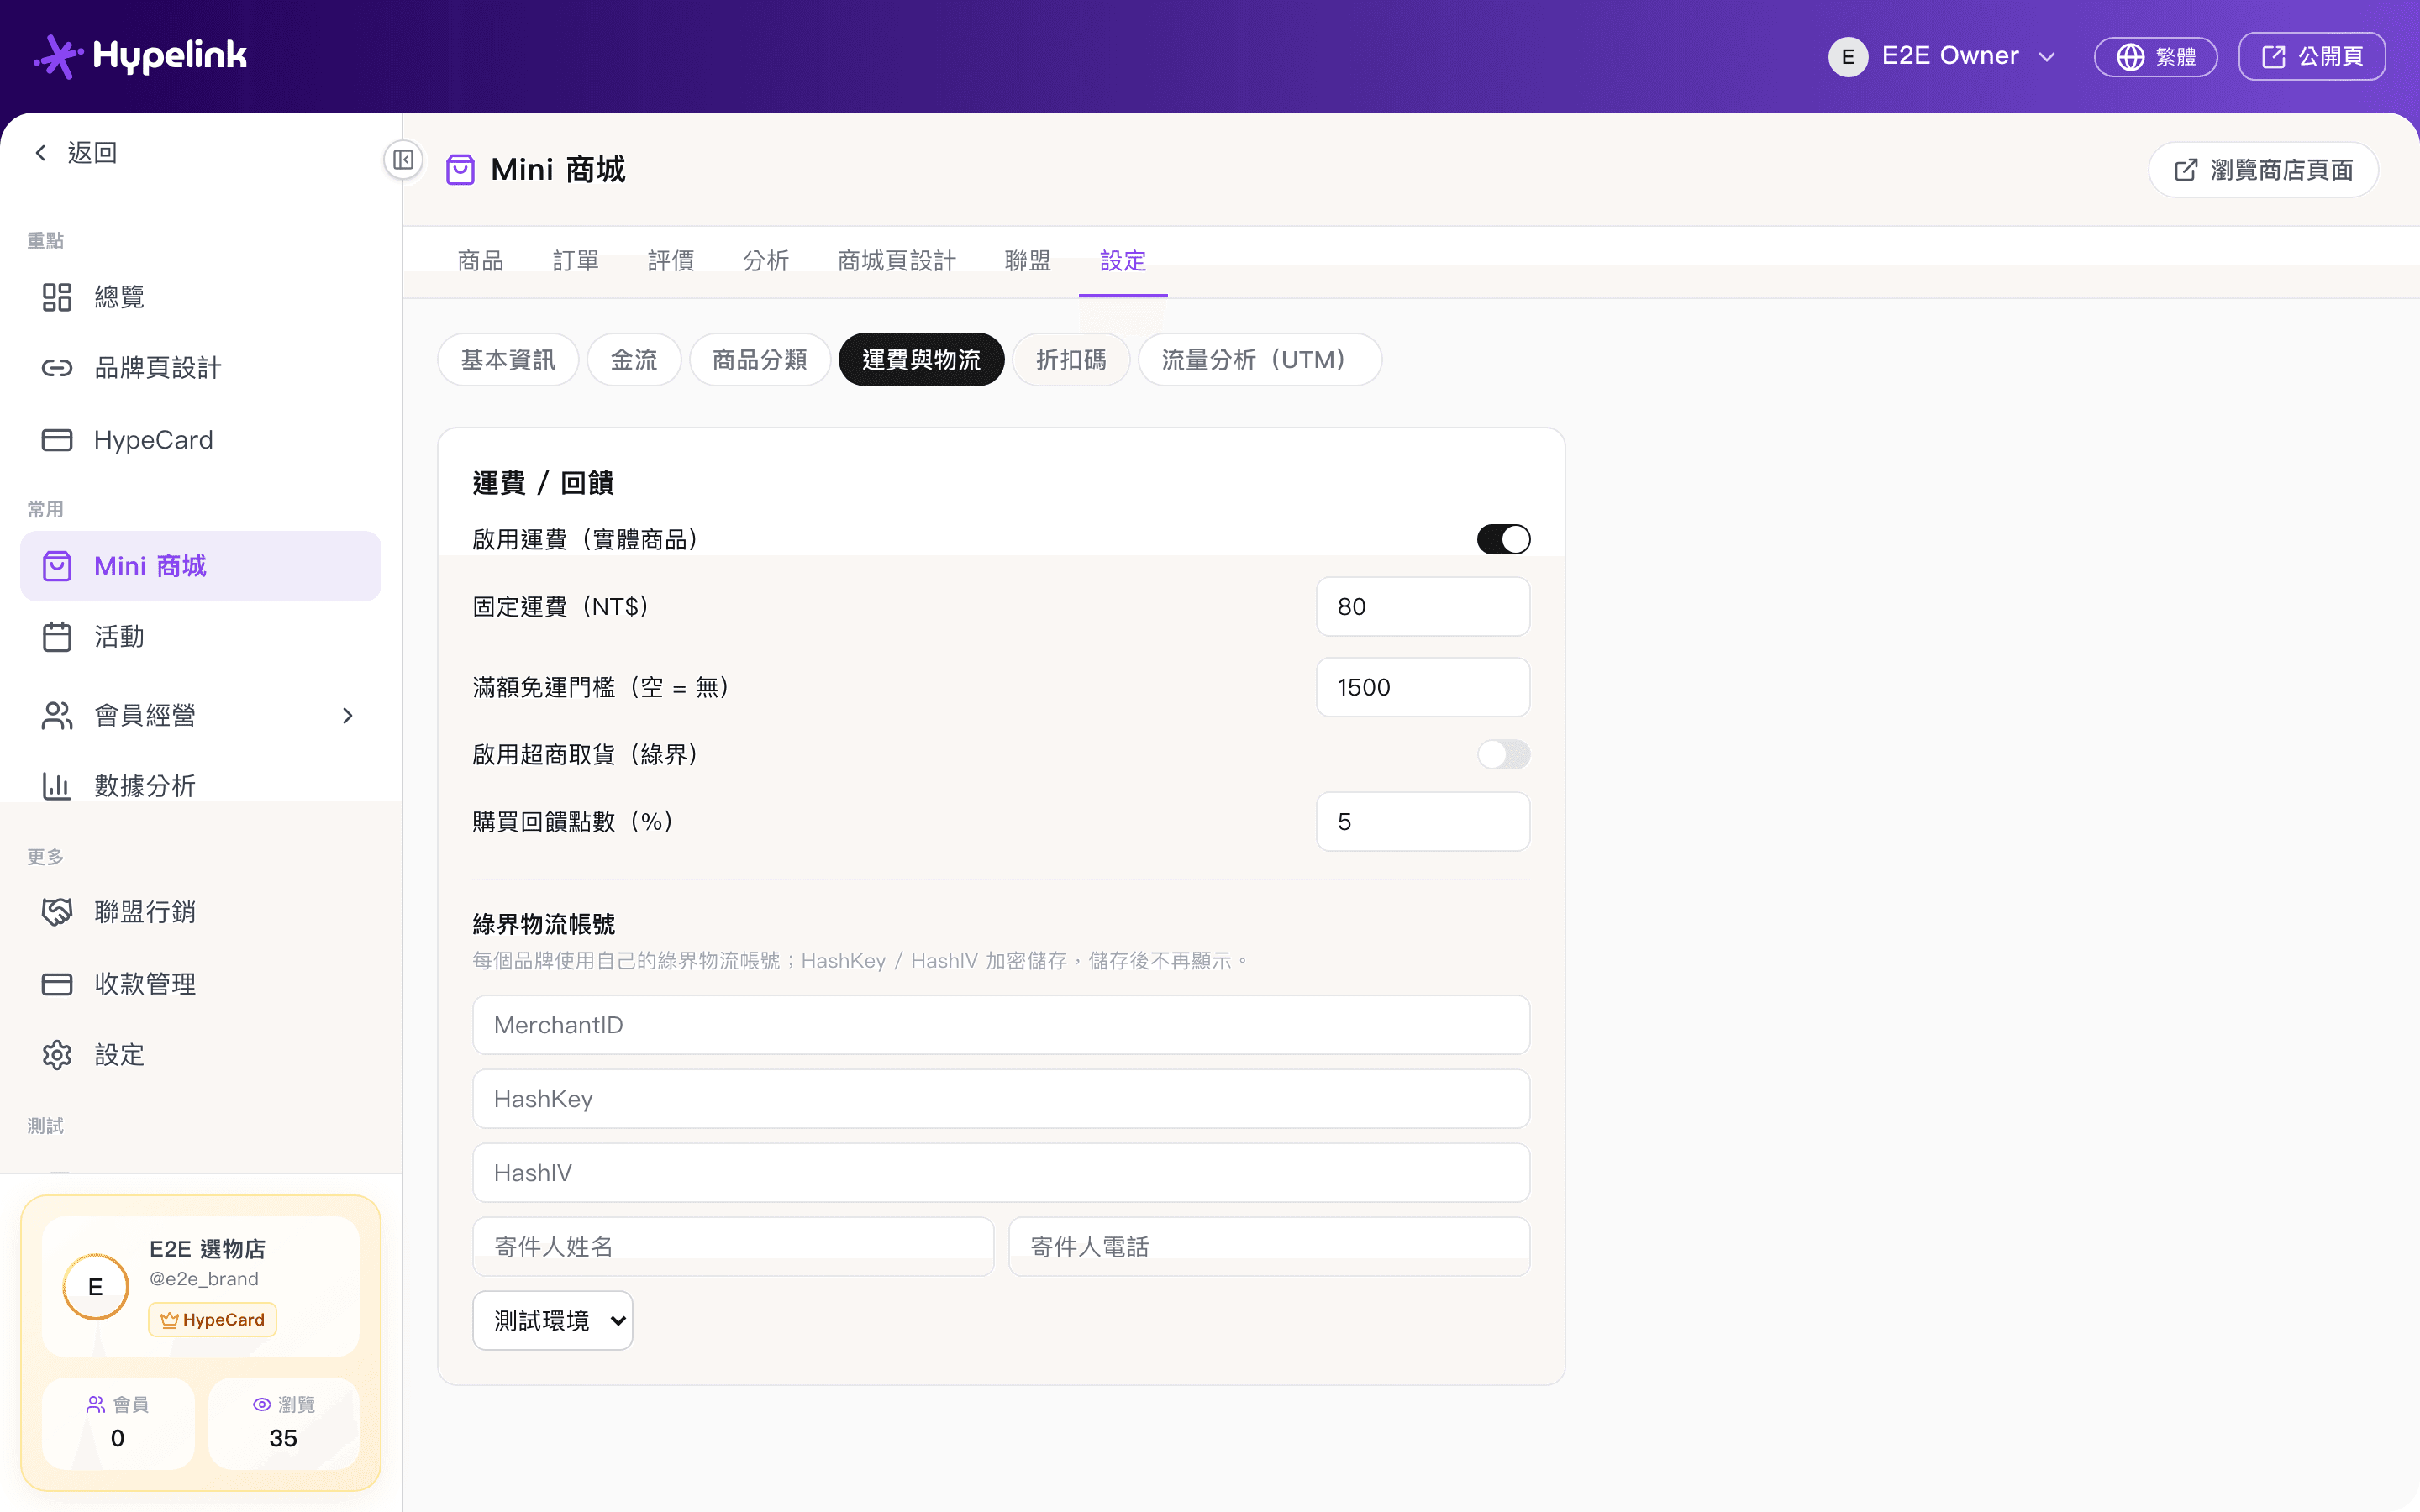Click the 滿額免運門檻 input field
The height and width of the screenshot is (1512, 2420).
pos(1423,687)
